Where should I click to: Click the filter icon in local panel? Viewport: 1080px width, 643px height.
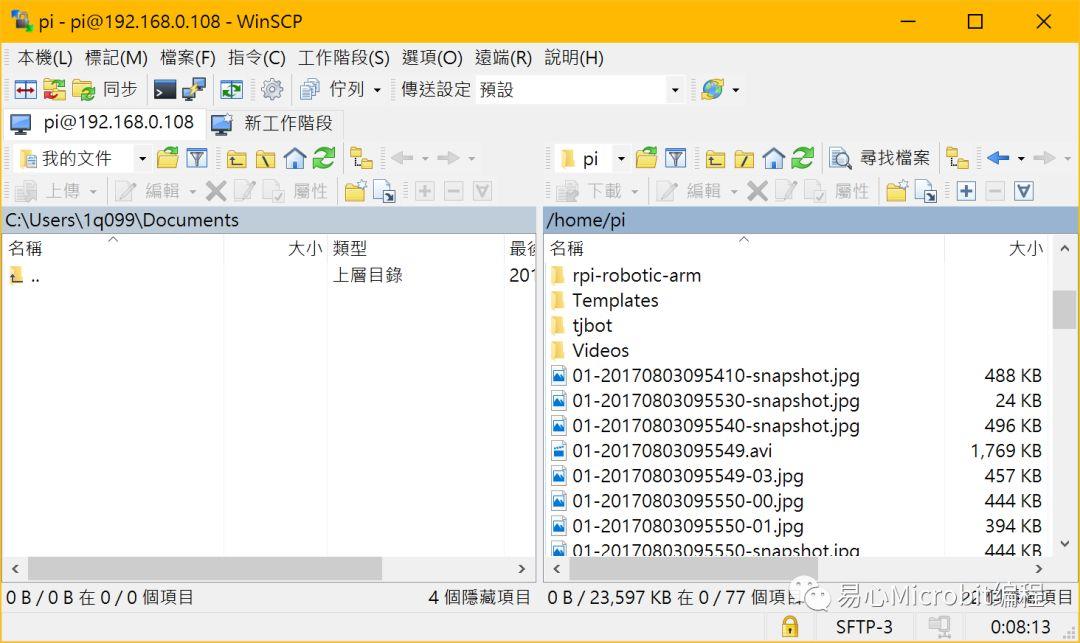click(197, 158)
